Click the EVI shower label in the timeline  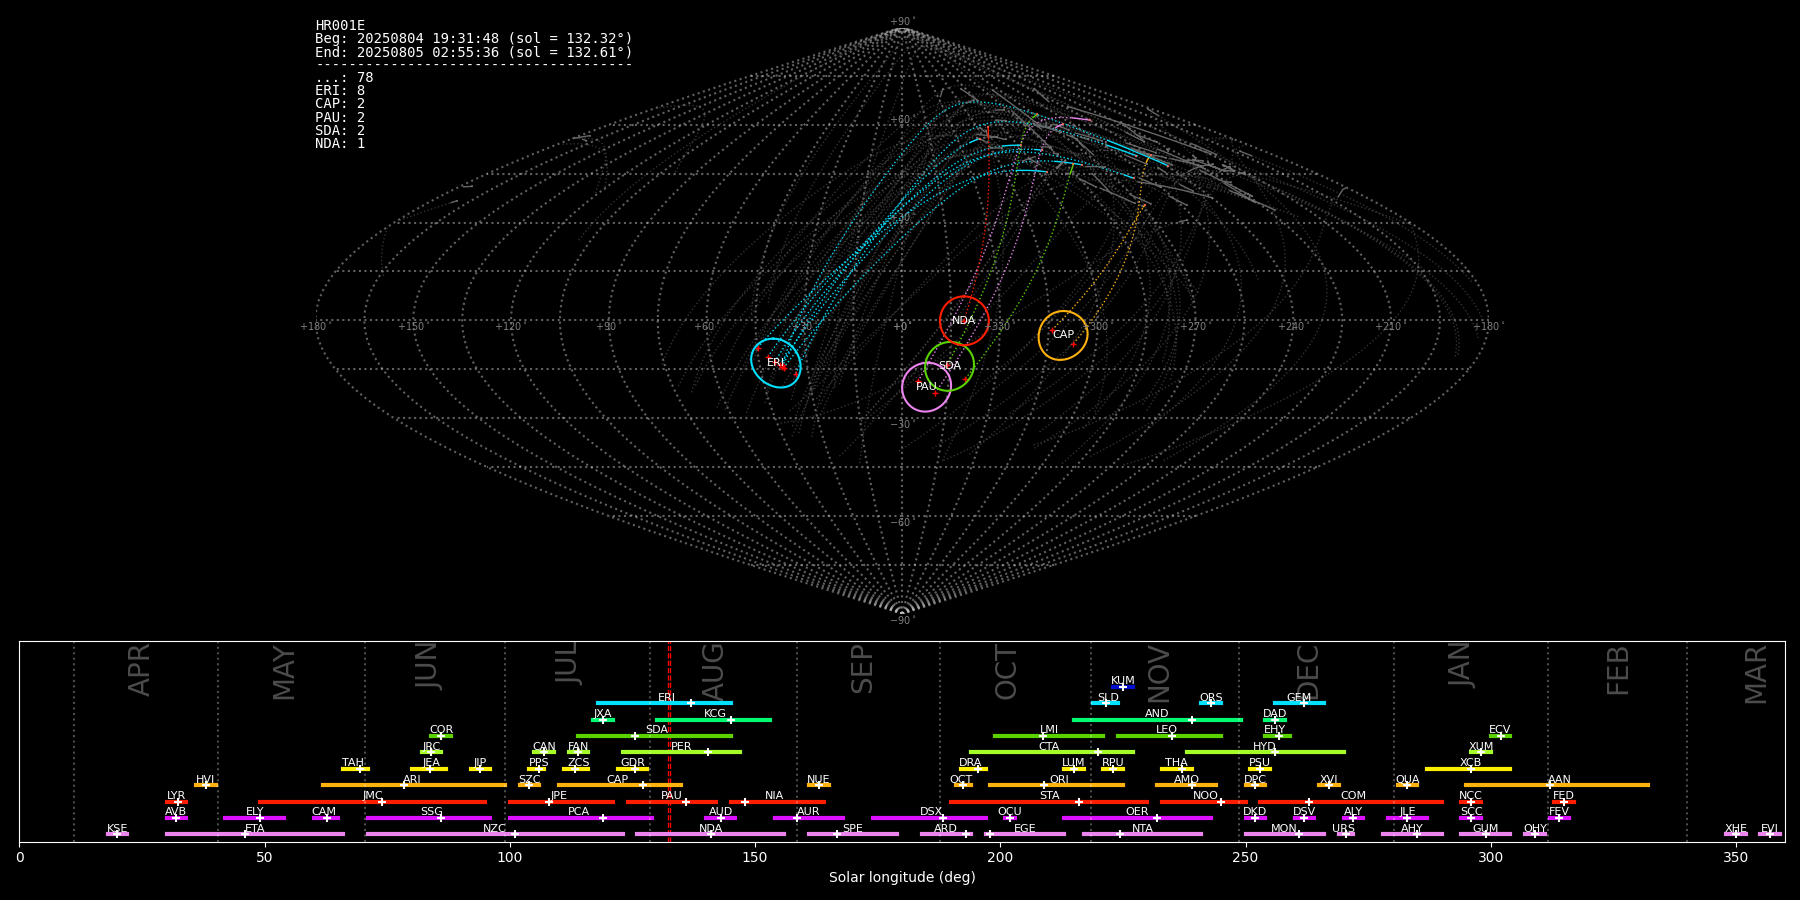click(1769, 829)
